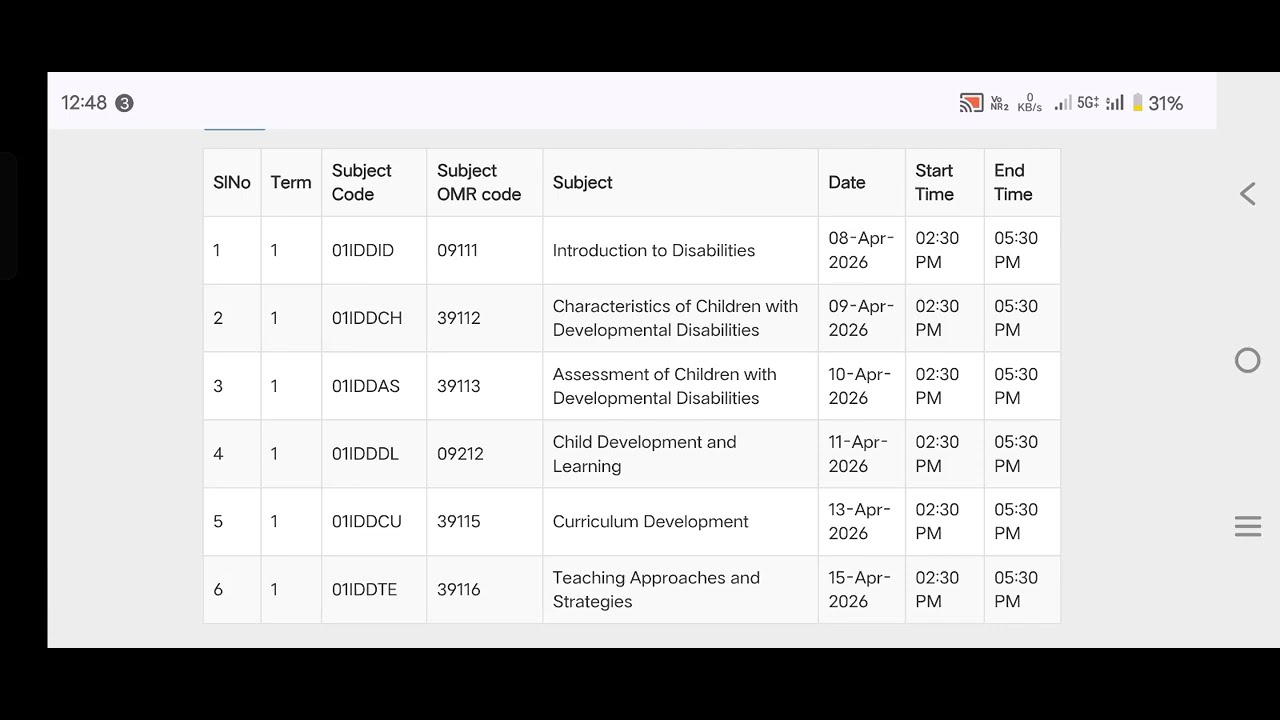1280x720 pixels.
Task: Click Characteristics of Children with Developmental Disabilities
Action: click(x=675, y=318)
